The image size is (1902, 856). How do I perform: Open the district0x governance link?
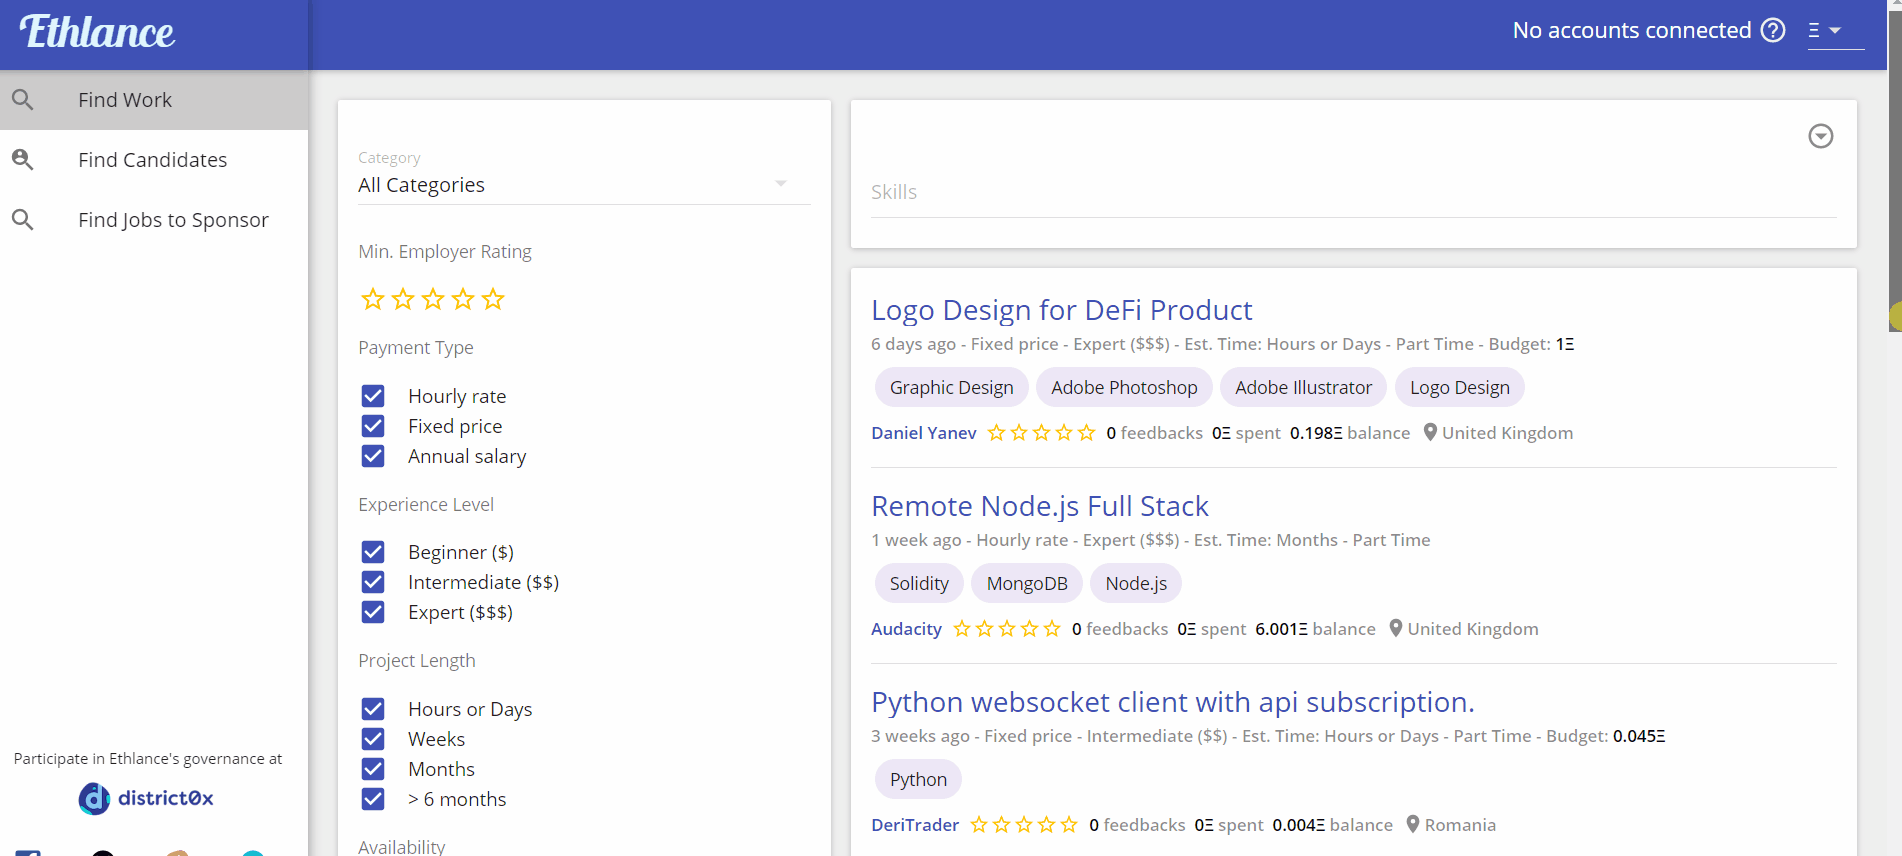[146, 798]
